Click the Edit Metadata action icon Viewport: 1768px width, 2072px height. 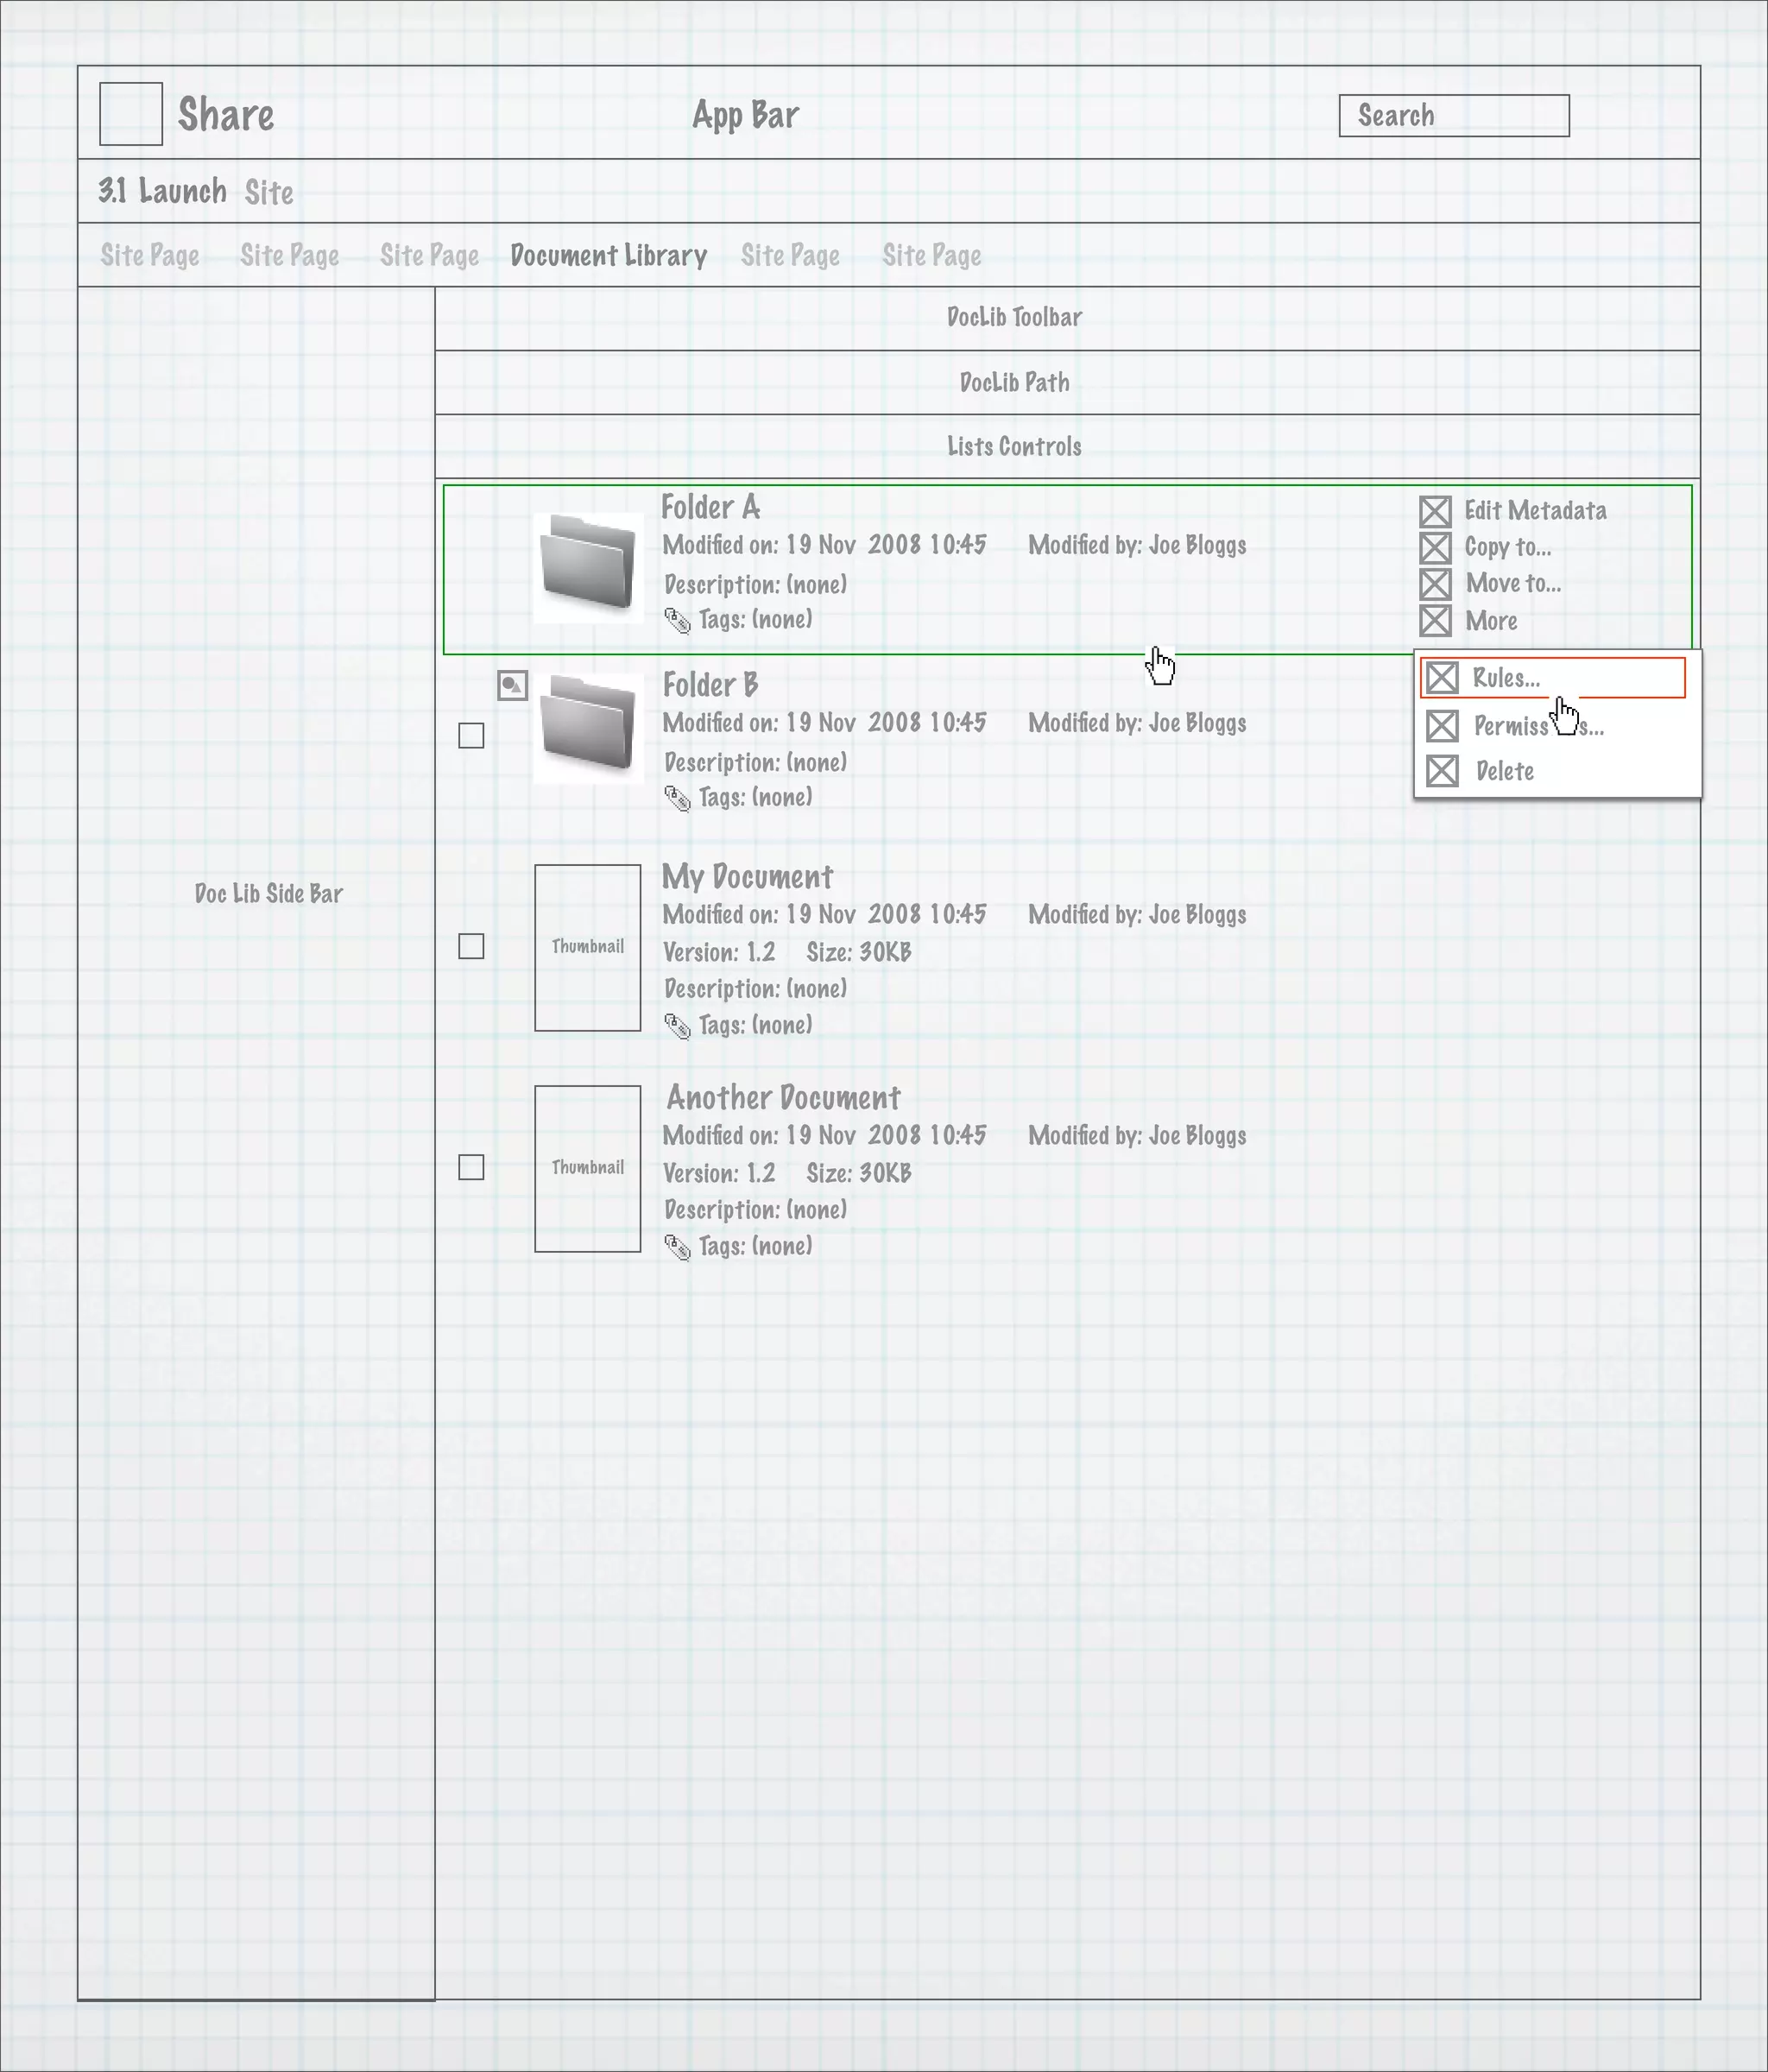(1435, 512)
